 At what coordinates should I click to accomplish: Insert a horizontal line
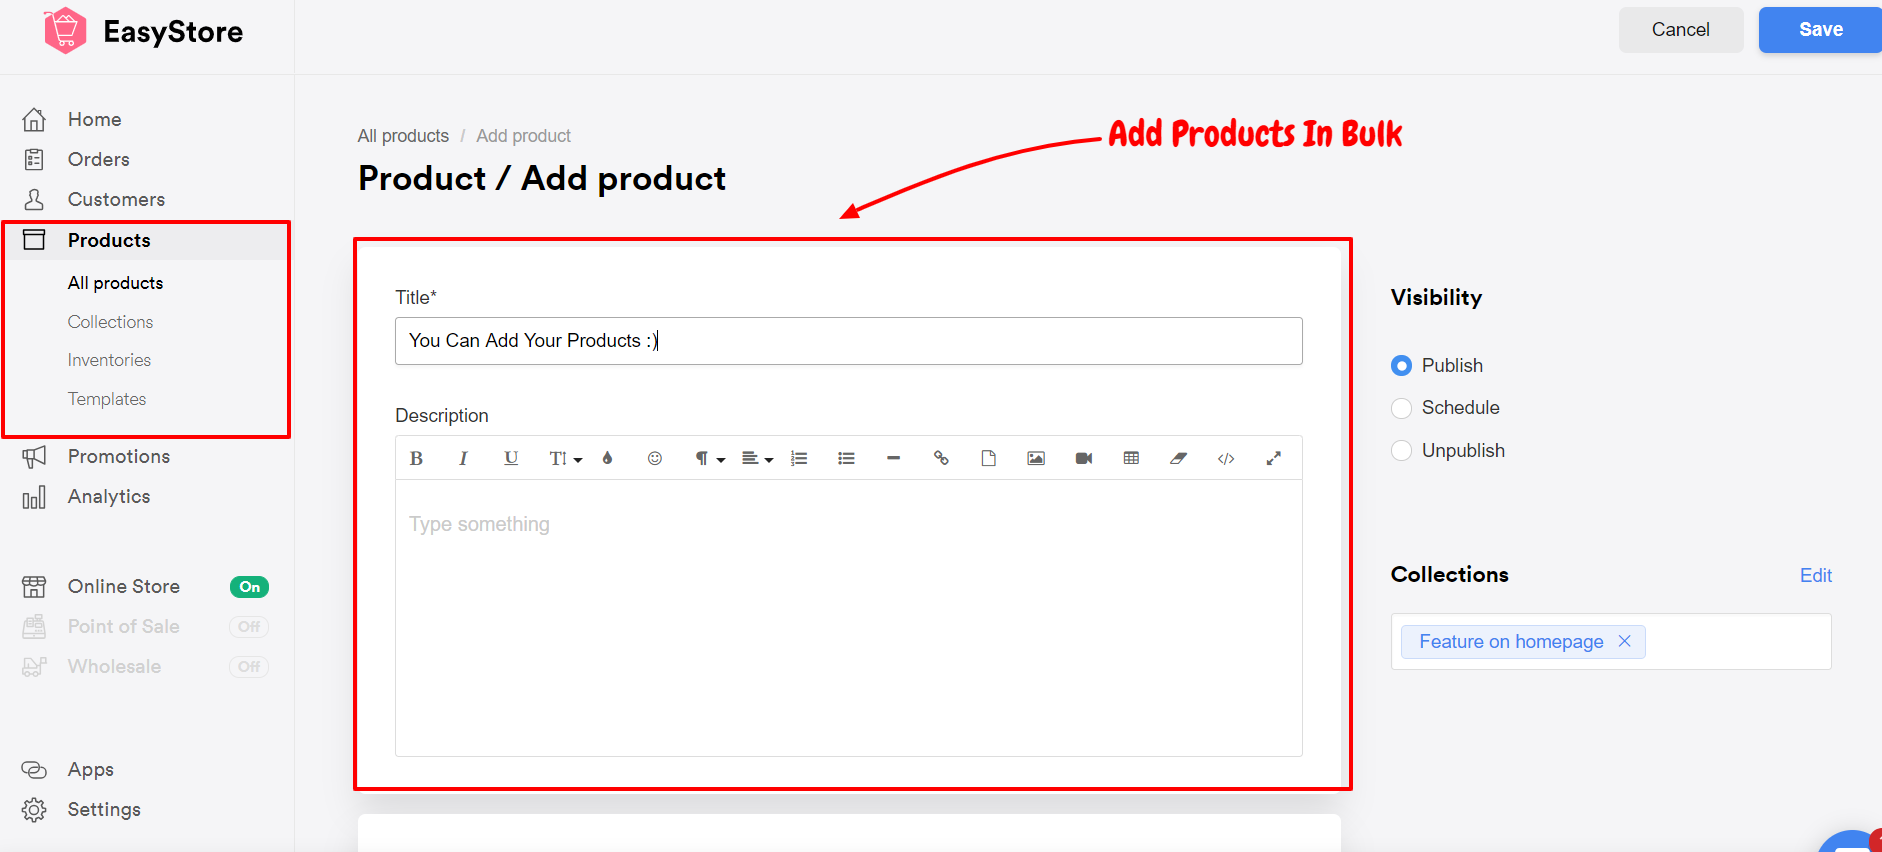[x=894, y=458]
